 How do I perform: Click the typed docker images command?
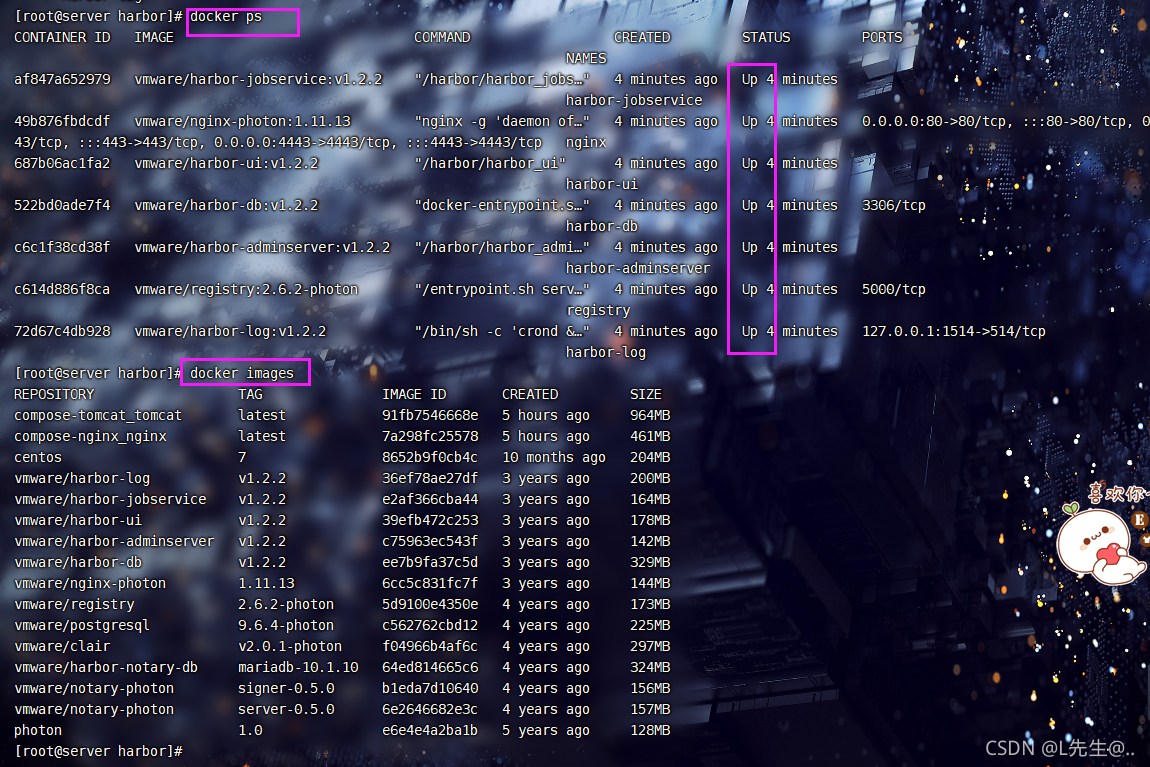[242, 373]
